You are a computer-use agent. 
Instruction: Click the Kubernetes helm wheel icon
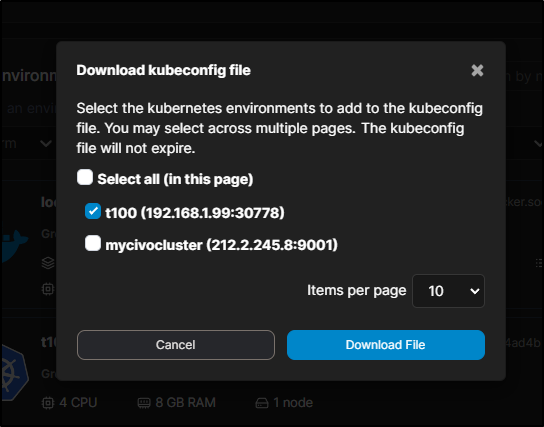tap(14, 373)
